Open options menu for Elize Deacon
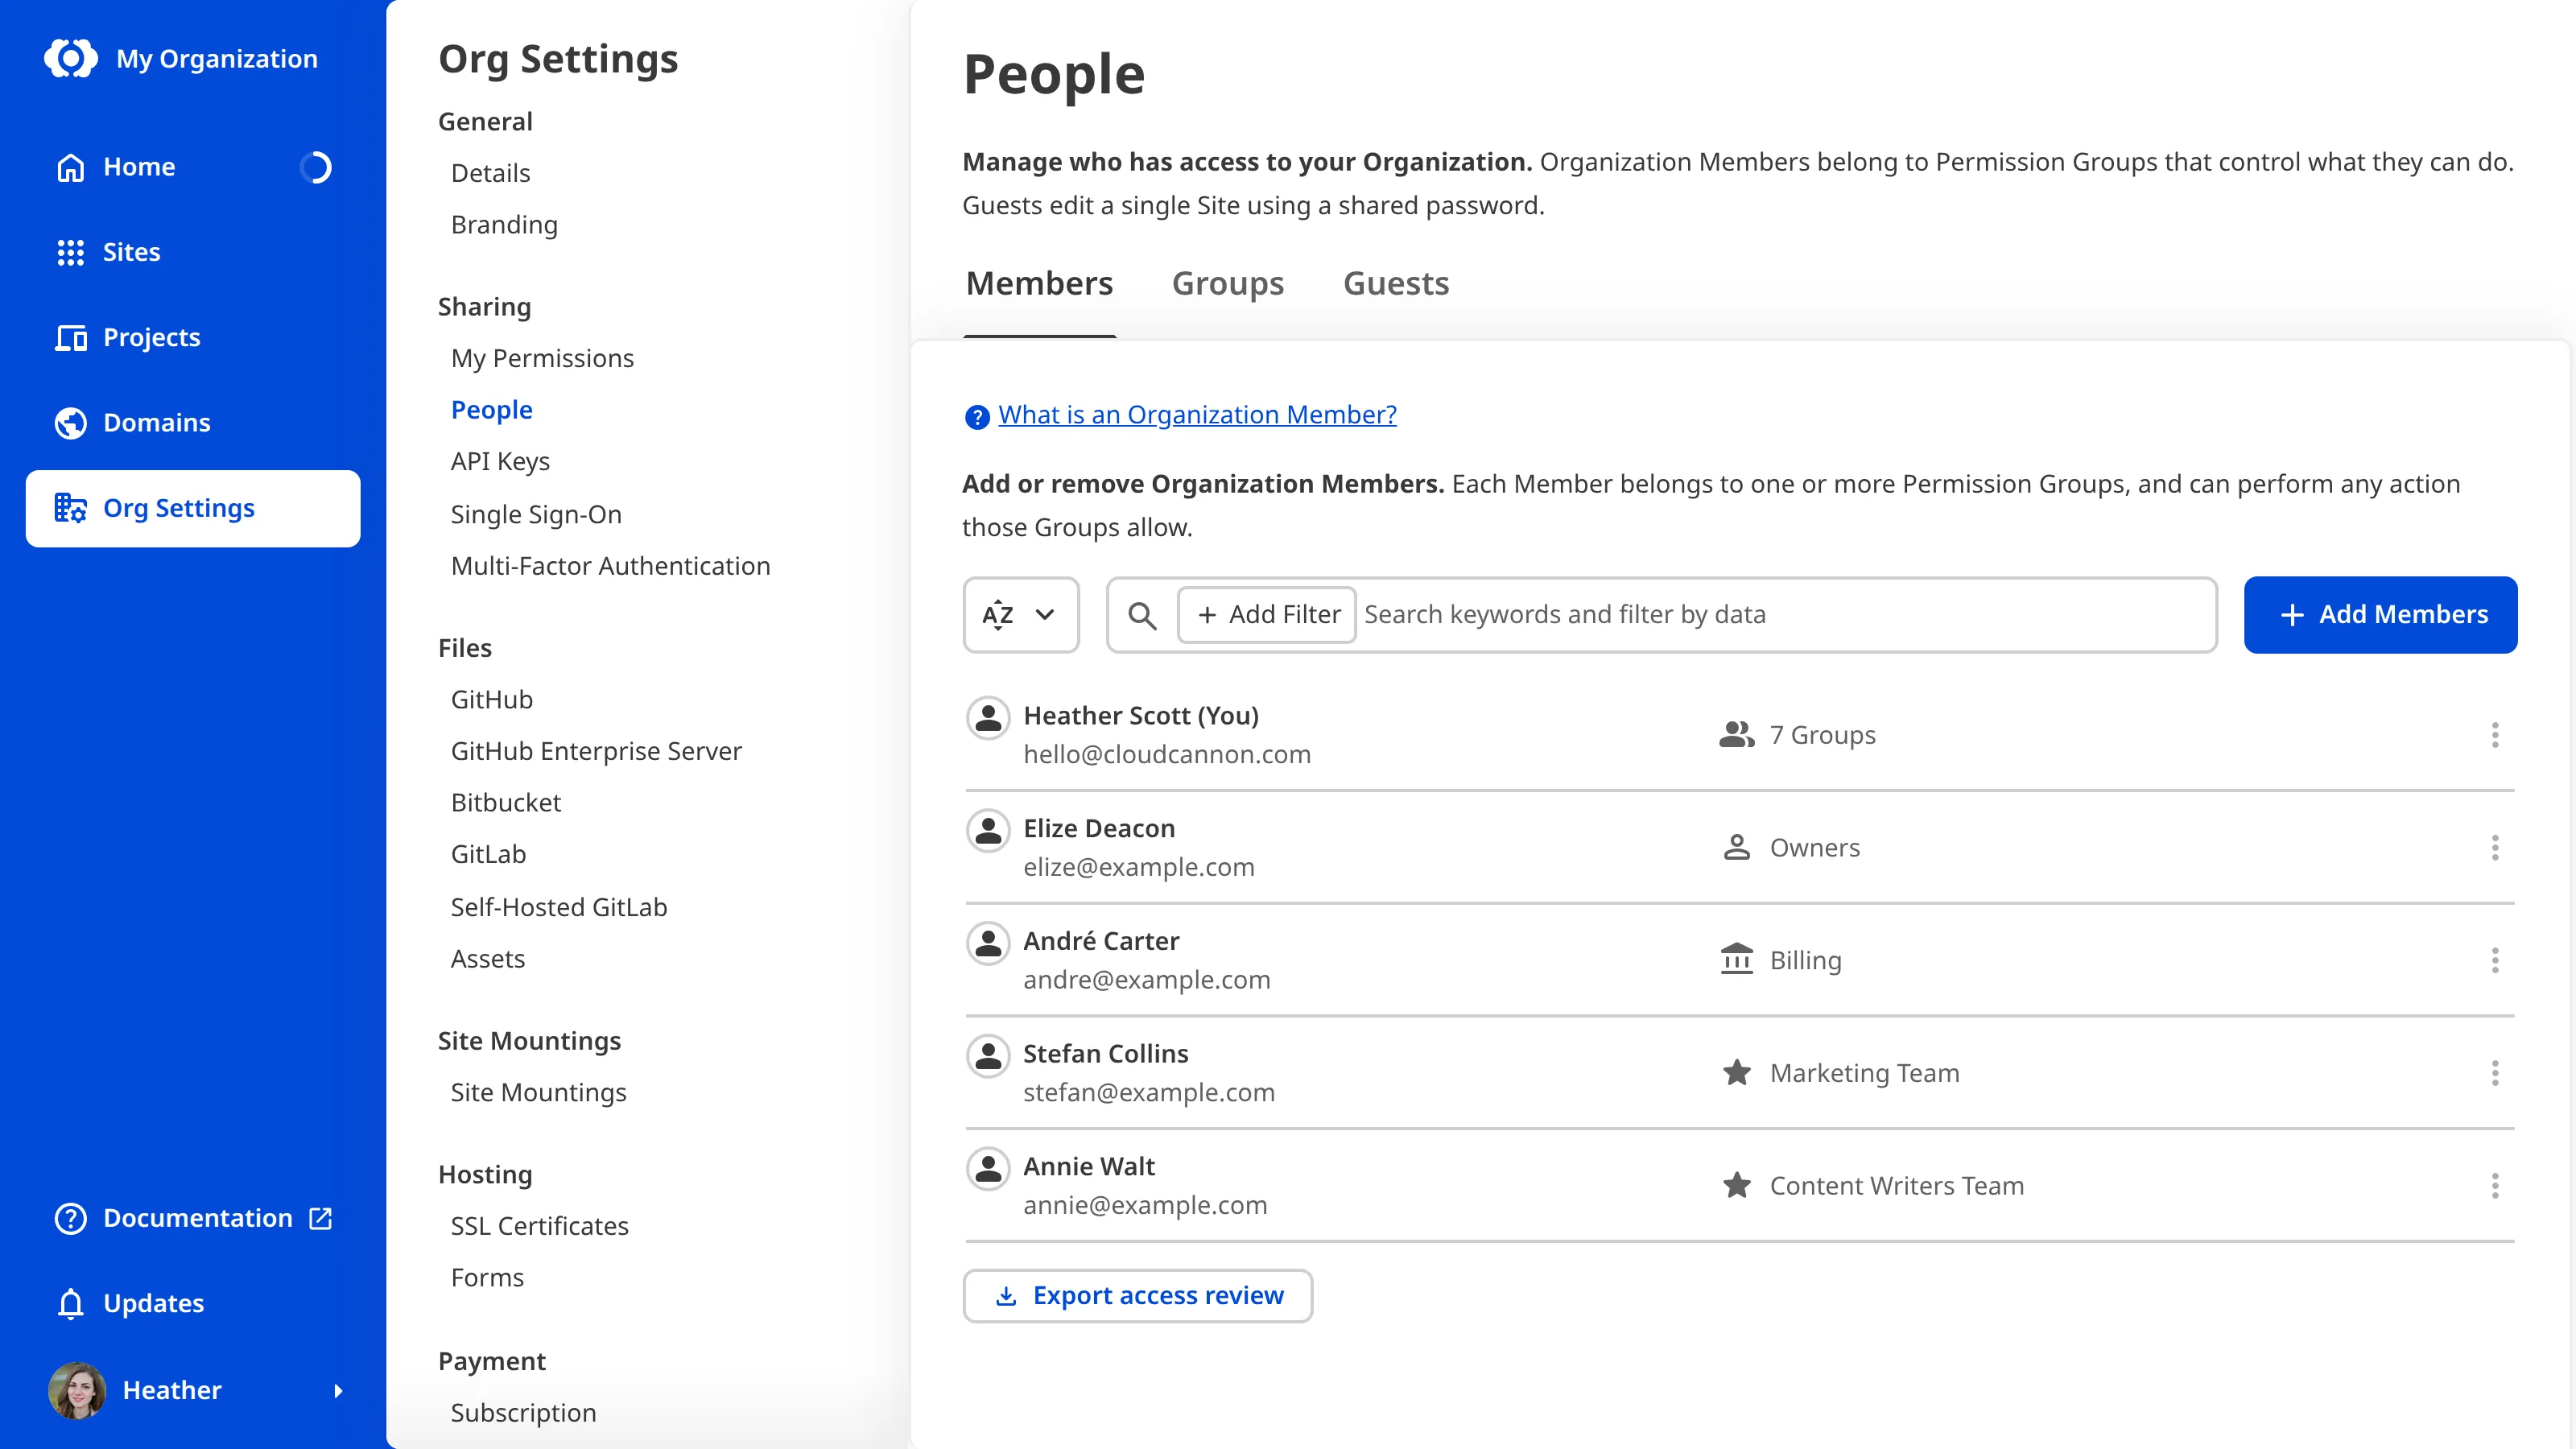2576x1449 pixels. 2494,848
